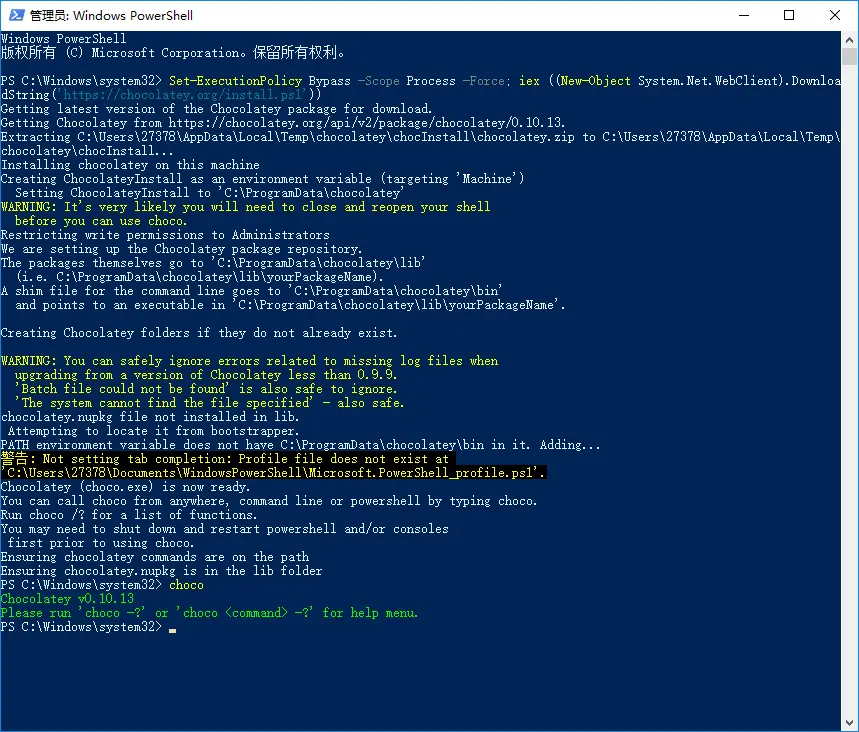This screenshot has height=732, width=859.
Task: Click 'Creating ChocolateyInstall as an environment variable' line
Action: [x=262, y=179]
